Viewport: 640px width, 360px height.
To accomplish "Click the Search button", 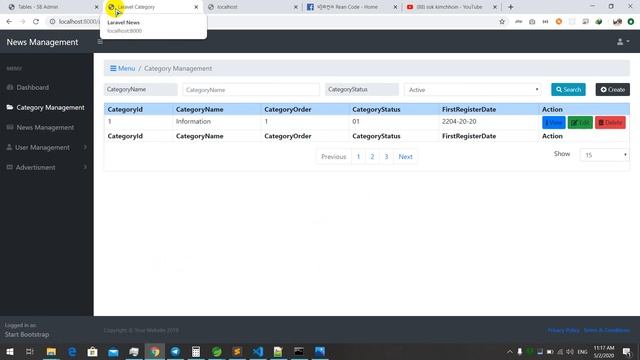I will (x=568, y=89).
